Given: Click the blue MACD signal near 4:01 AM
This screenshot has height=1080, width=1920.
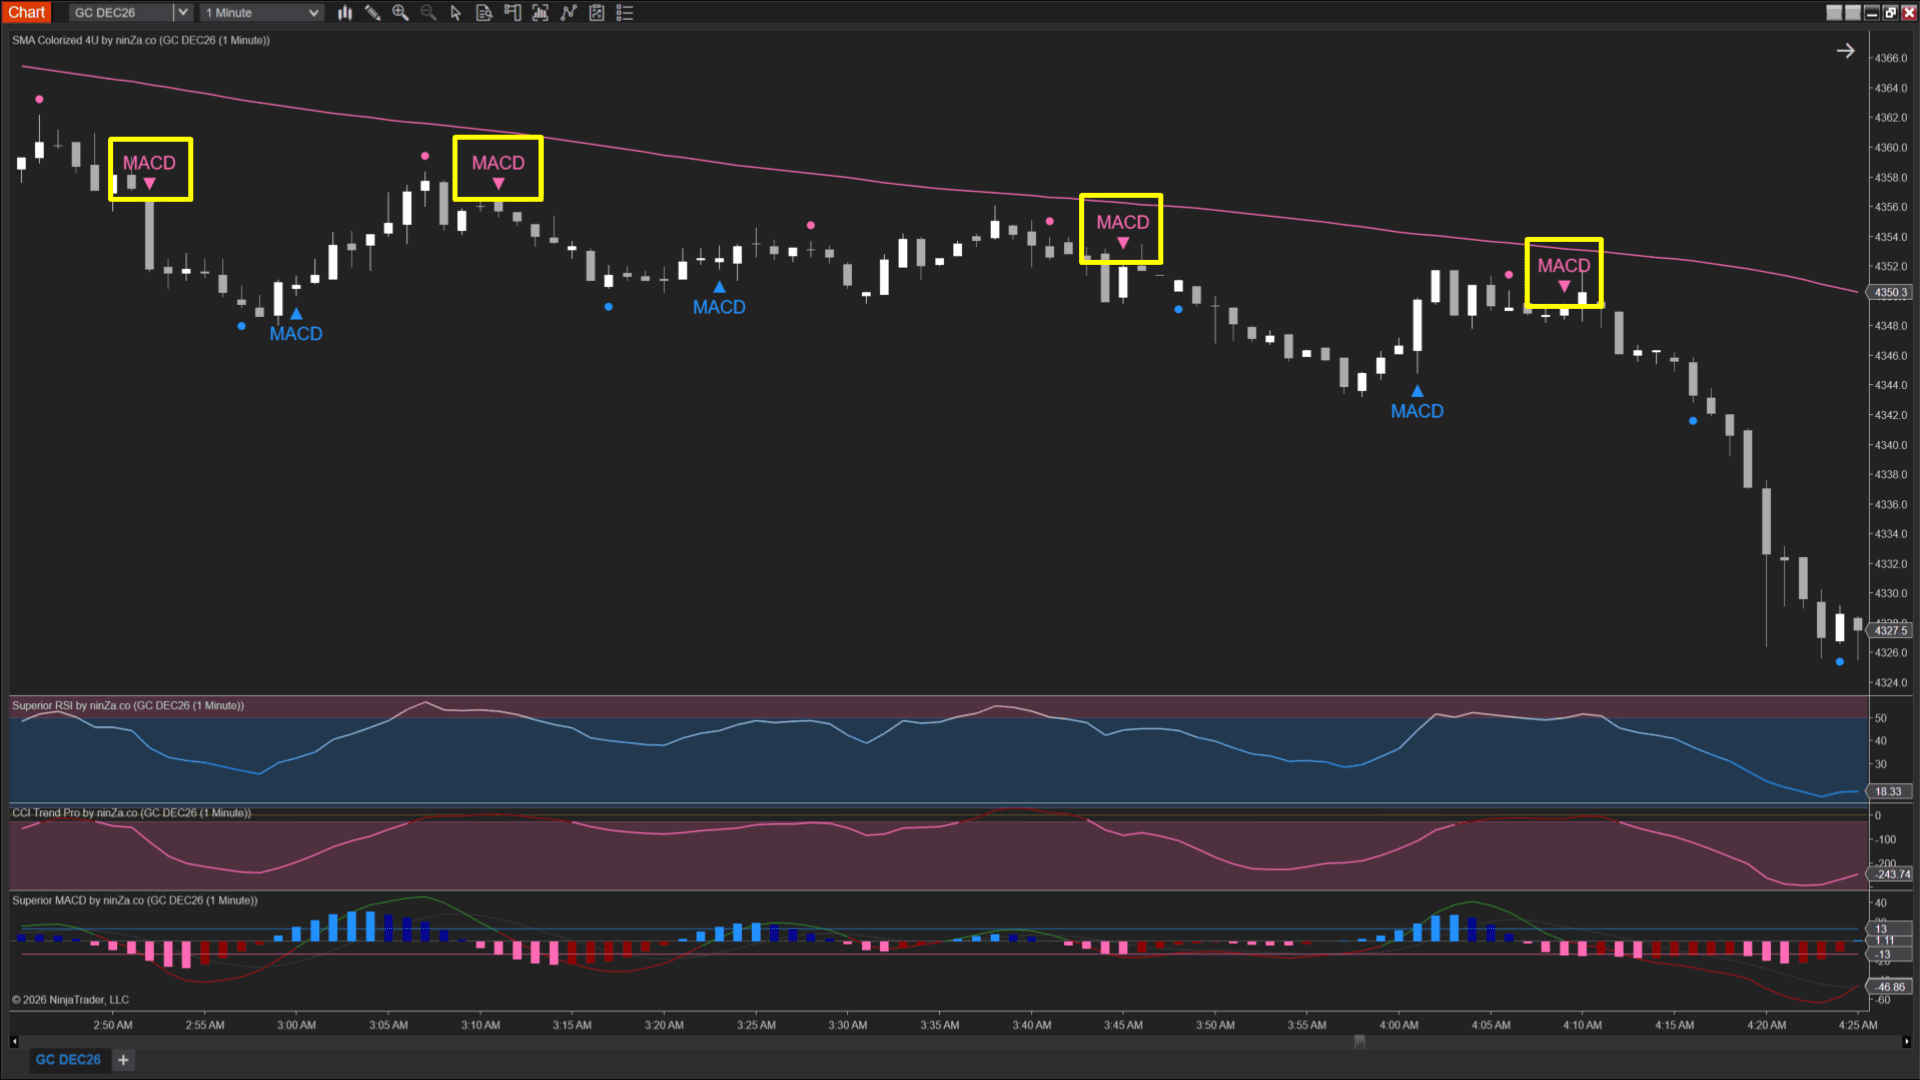Looking at the screenshot, I should pos(1417,404).
